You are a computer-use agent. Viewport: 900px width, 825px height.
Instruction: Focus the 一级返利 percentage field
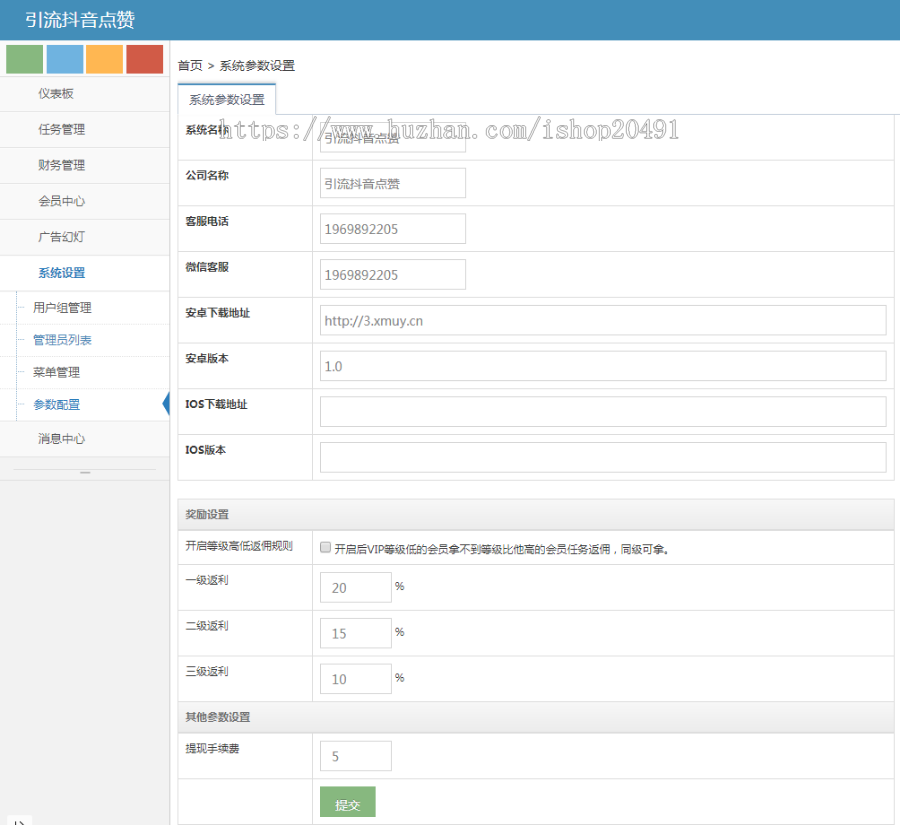pyautogui.click(x=355, y=588)
